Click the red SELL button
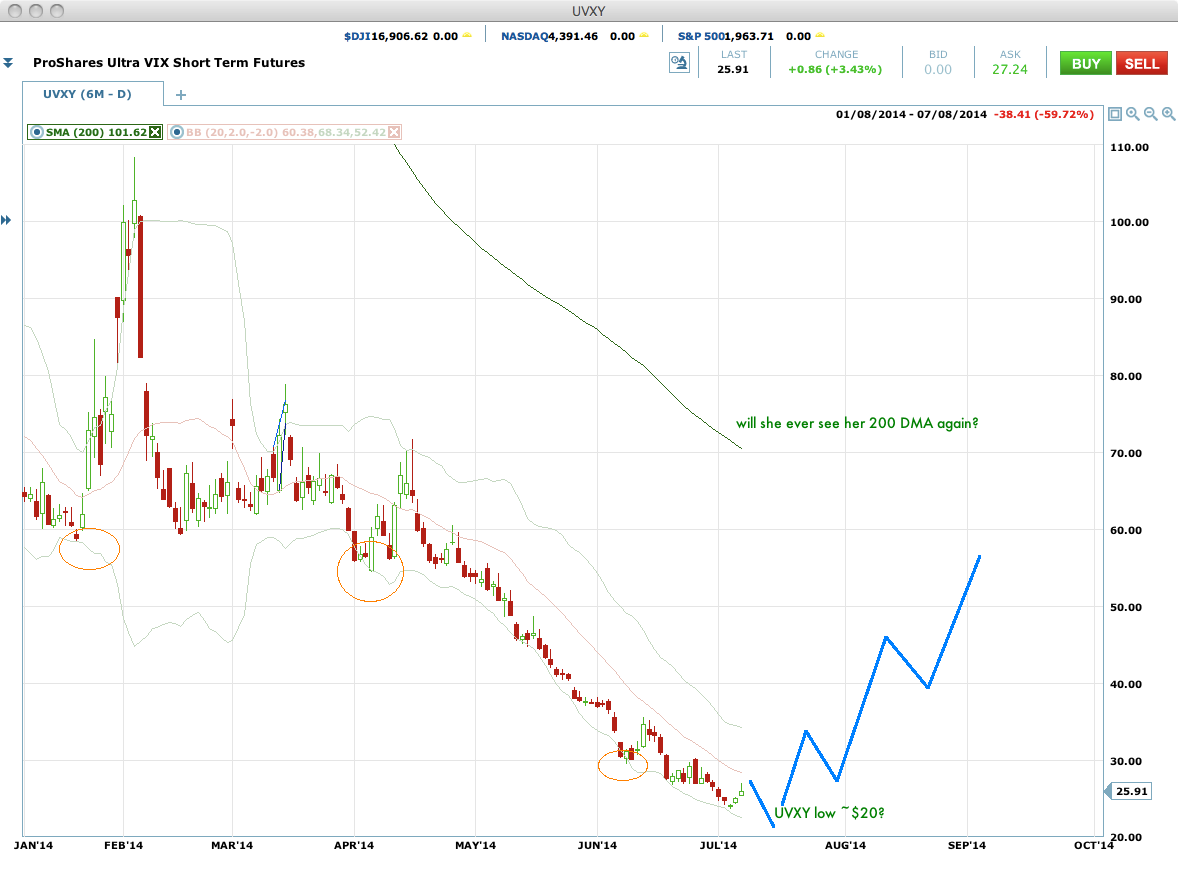This screenshot has width=1178, height=871. tap(1142, 64)
